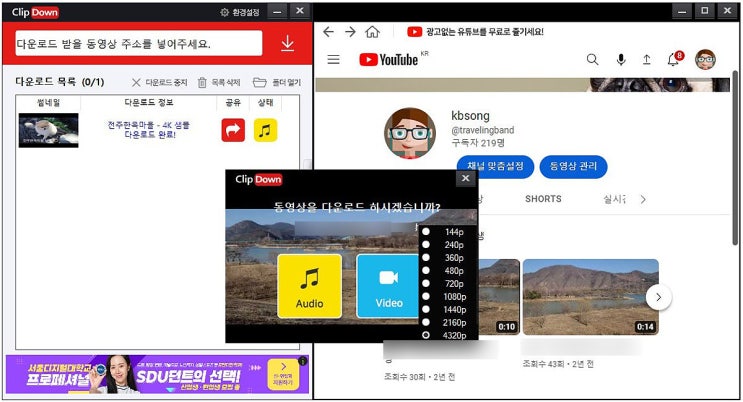Choose Audio download in ClipDown dialog
This screenshot has width=743, height=402.
(x=309, y=286)
